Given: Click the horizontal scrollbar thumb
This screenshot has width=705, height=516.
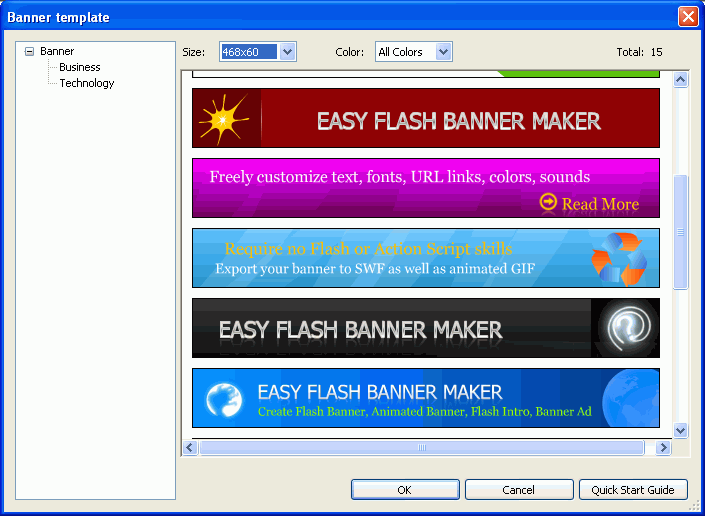Looking at the screenshot, I should click(x=422, y=448).
